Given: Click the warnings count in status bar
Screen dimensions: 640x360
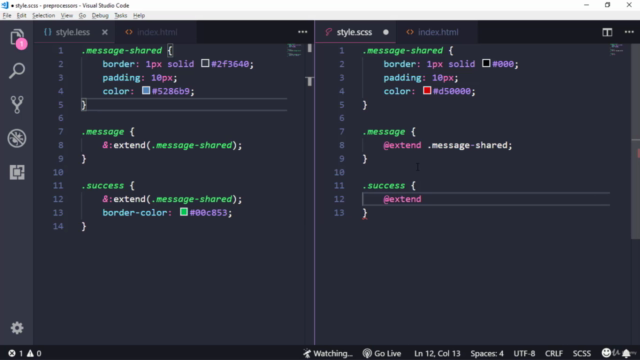Looking at the screenshot, I should (x=34, y=353).
